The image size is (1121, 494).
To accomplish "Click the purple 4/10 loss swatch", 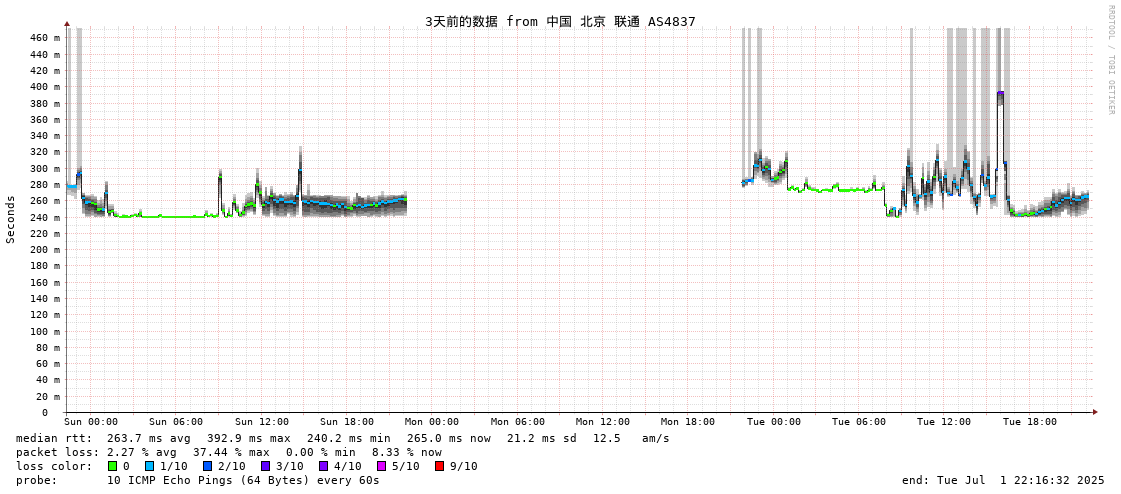I will tap(324, 466).
